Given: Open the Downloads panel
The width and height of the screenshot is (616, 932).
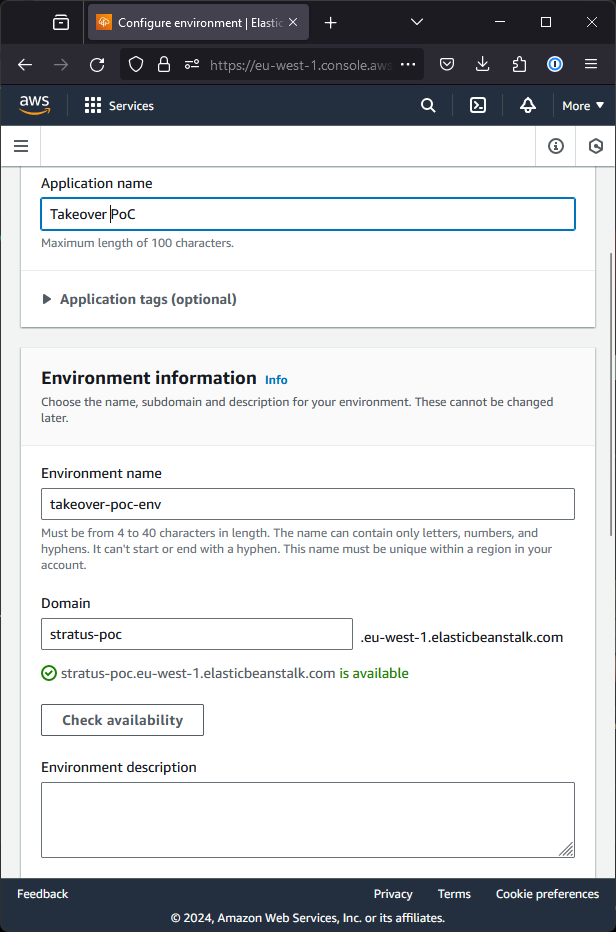Looking at the screenshot, I should click(x=483, y=64).
